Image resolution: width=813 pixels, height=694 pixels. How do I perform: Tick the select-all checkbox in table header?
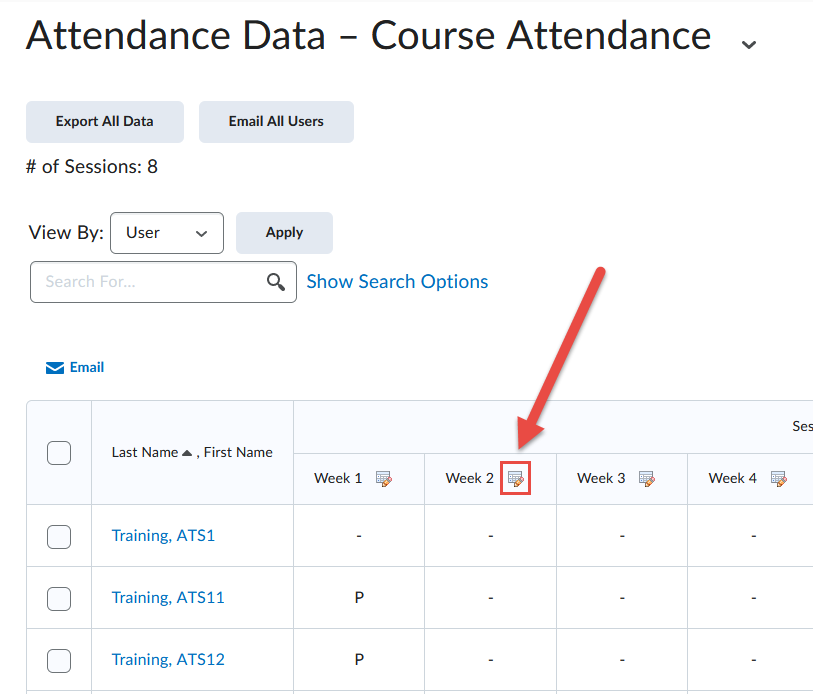(x=59, y=453)
